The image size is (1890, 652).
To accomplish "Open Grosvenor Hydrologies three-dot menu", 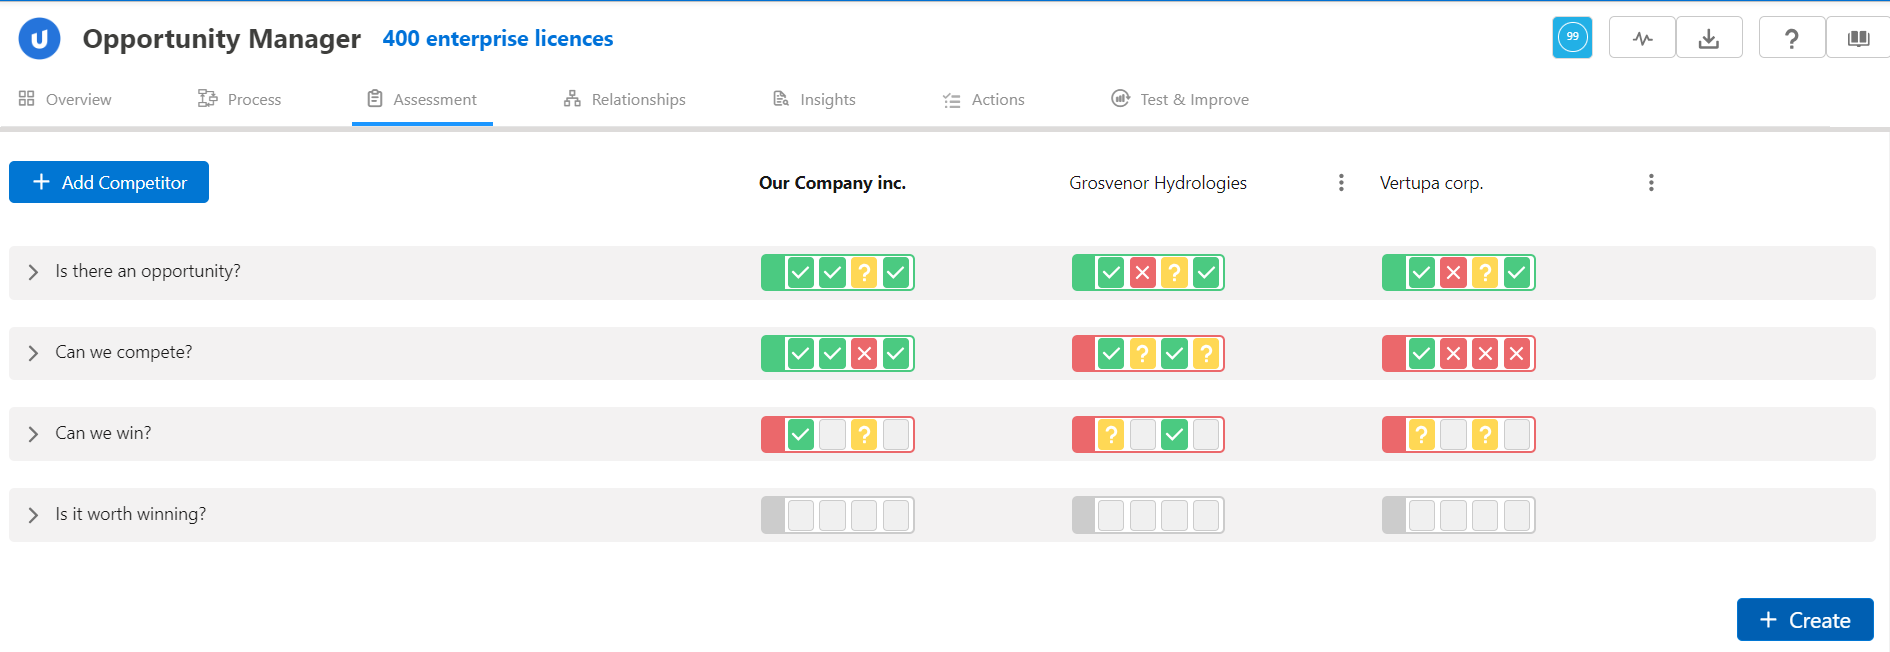I will pyautogui.click(x=1341, y=183).
